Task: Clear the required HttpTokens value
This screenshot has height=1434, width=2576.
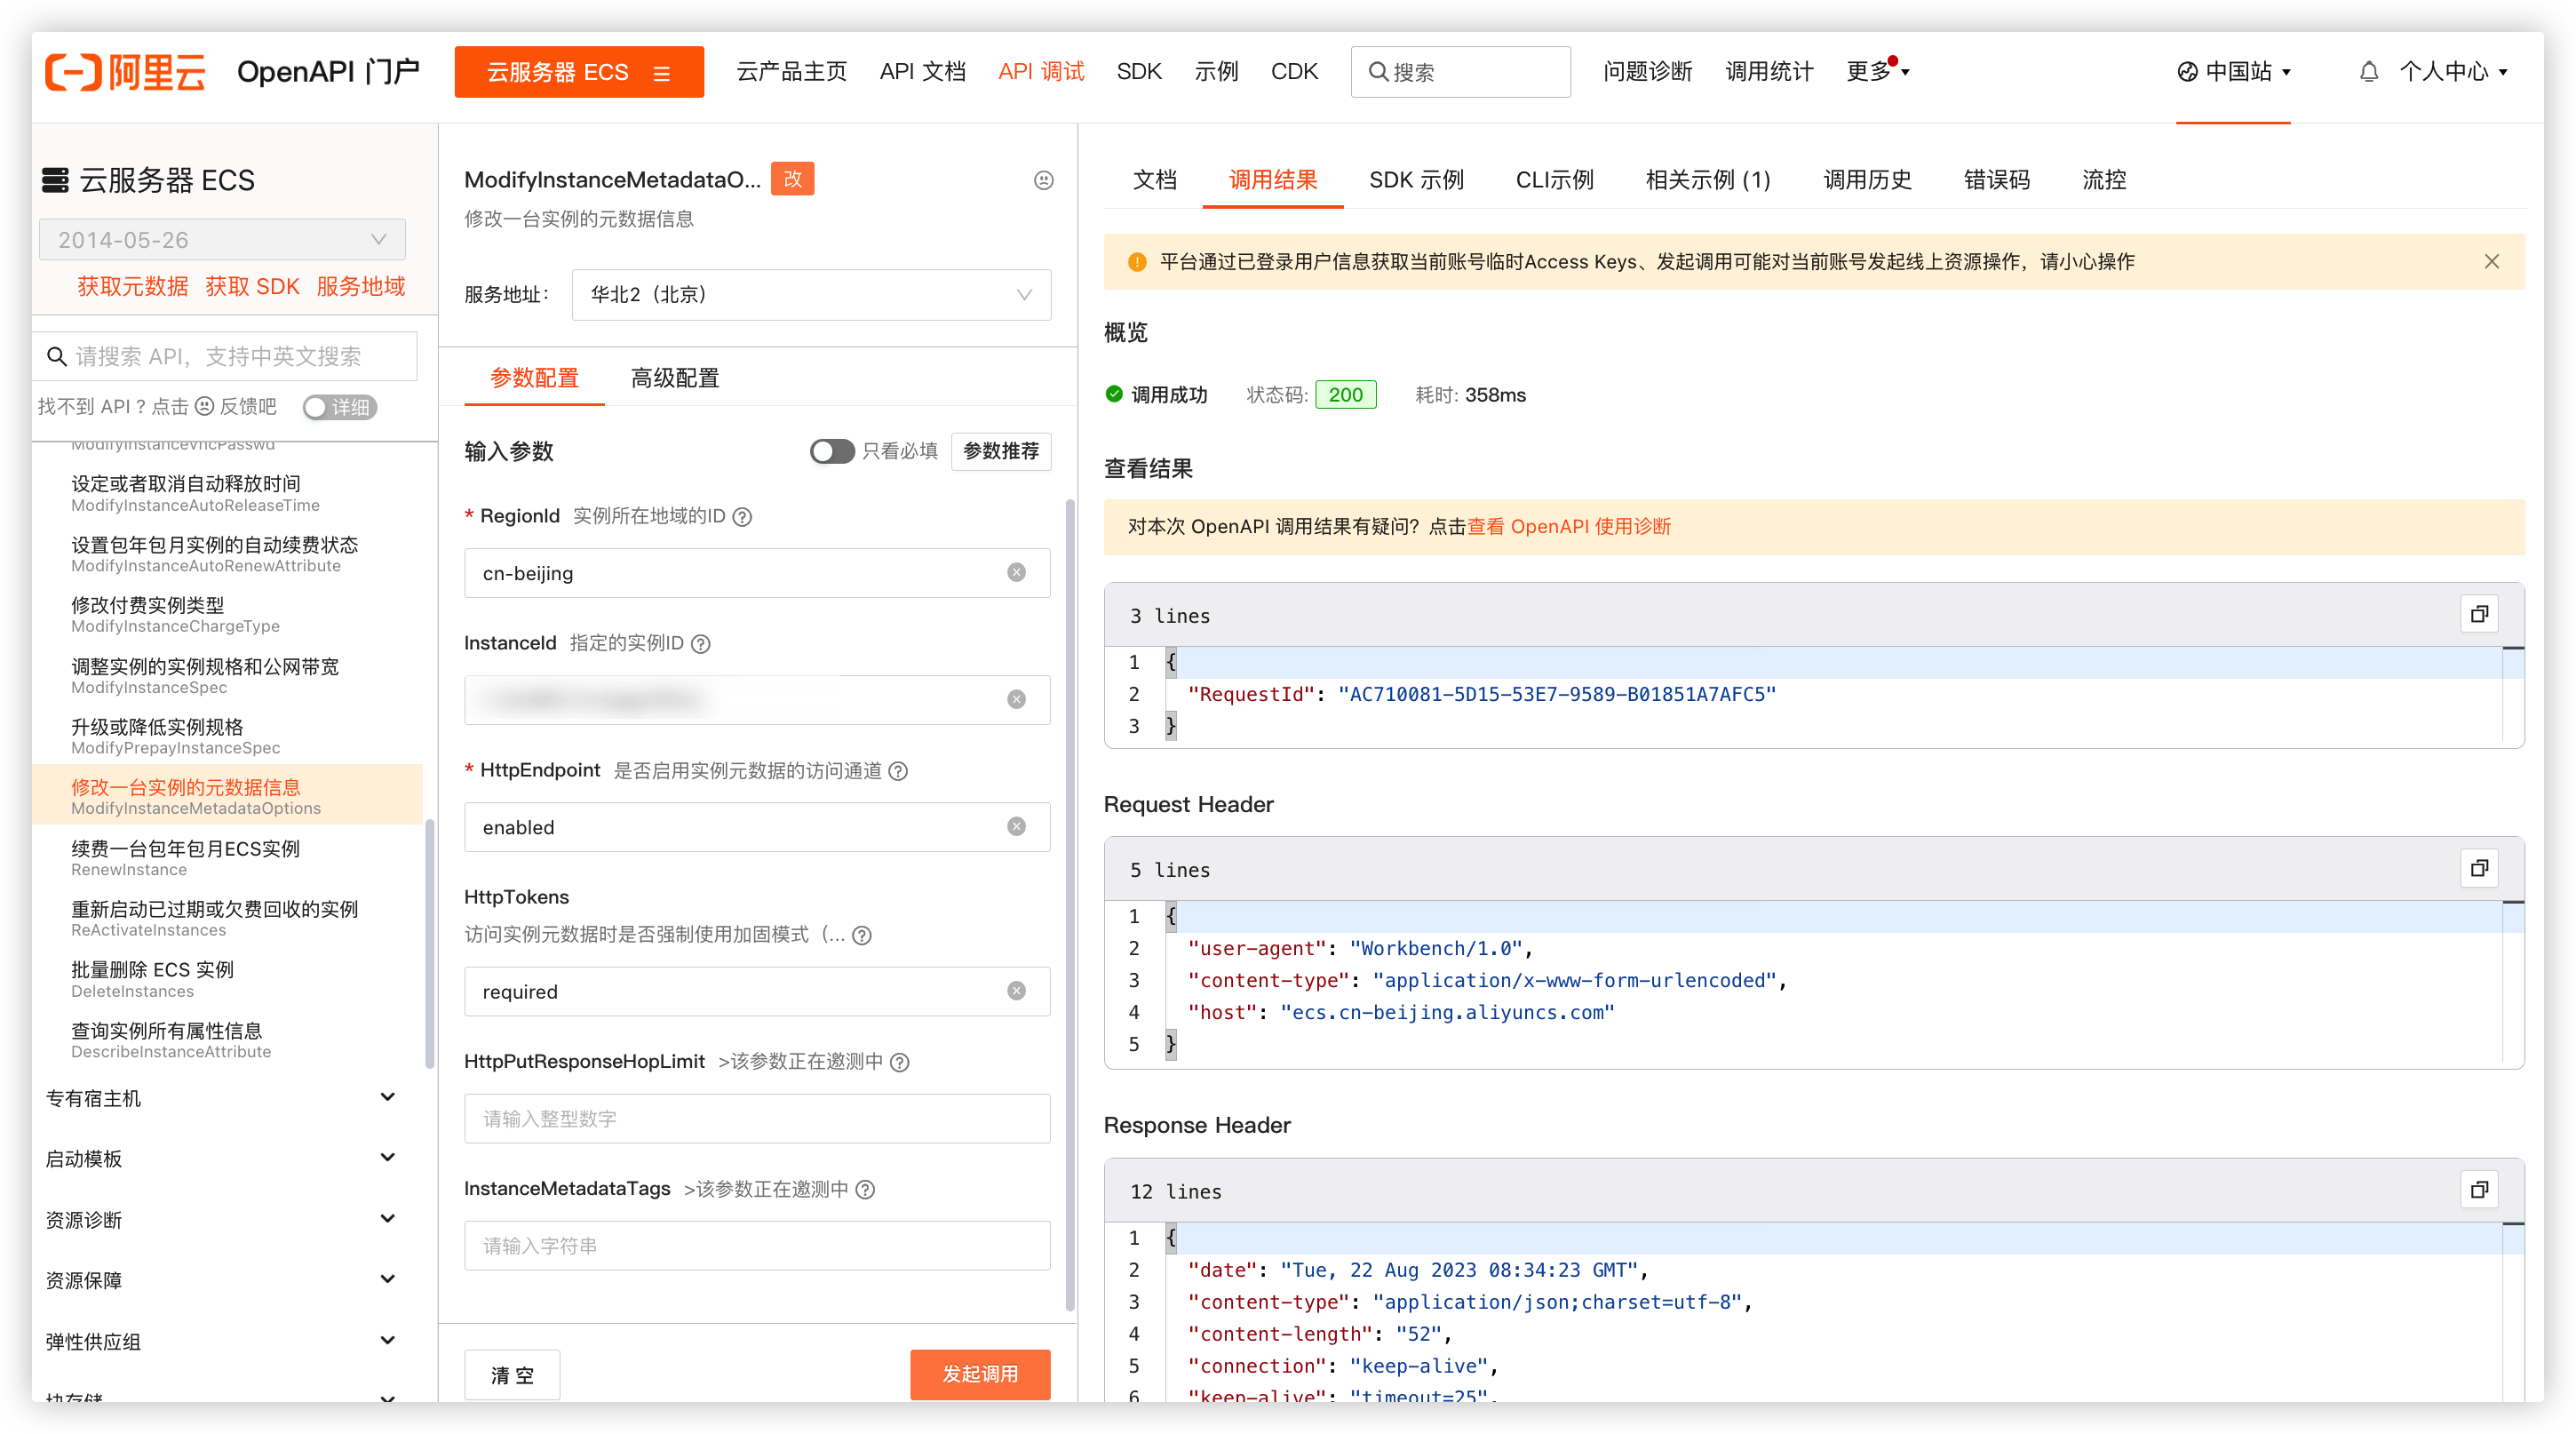Action: pyautogui.click(x=1016, y=991)
